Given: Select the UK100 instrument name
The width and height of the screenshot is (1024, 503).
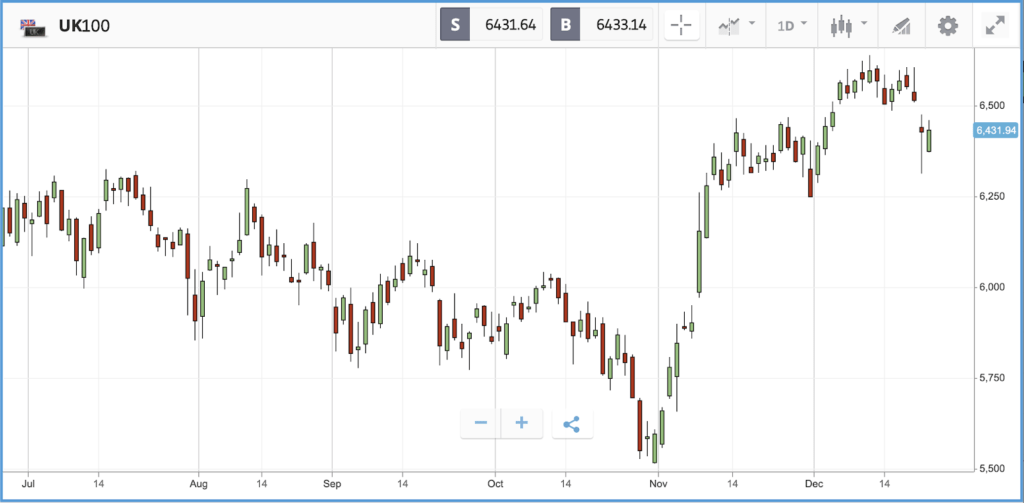Looking at the screenshot, I should coord(84,26).
